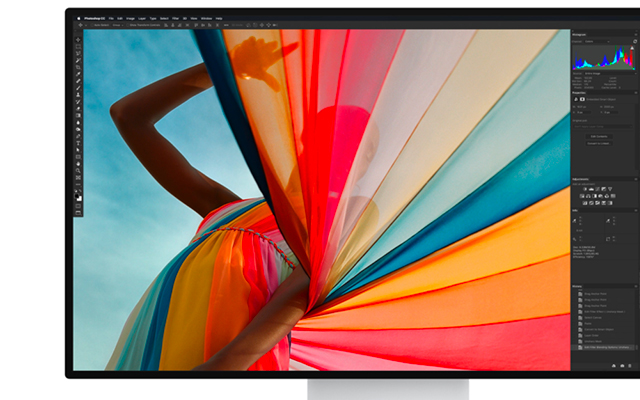Open the Adjustments panel menu
The height and width of the screenshot is (400, 640).
(636, 179)
